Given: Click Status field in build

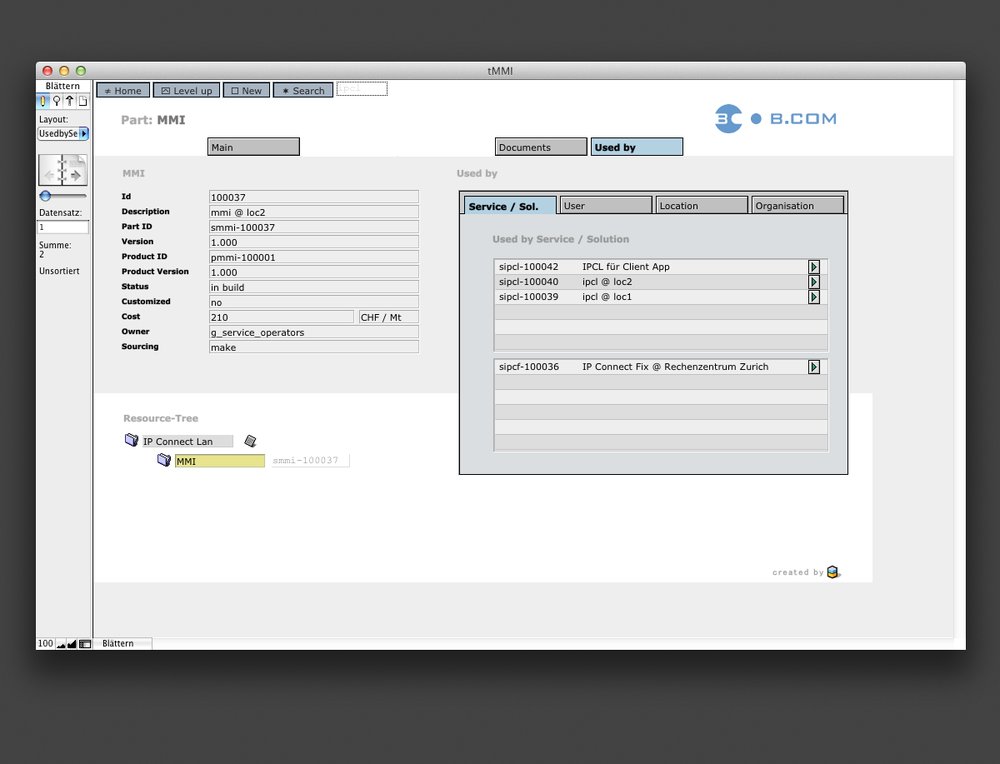Looking at the screenshot, I should (314, 287).
